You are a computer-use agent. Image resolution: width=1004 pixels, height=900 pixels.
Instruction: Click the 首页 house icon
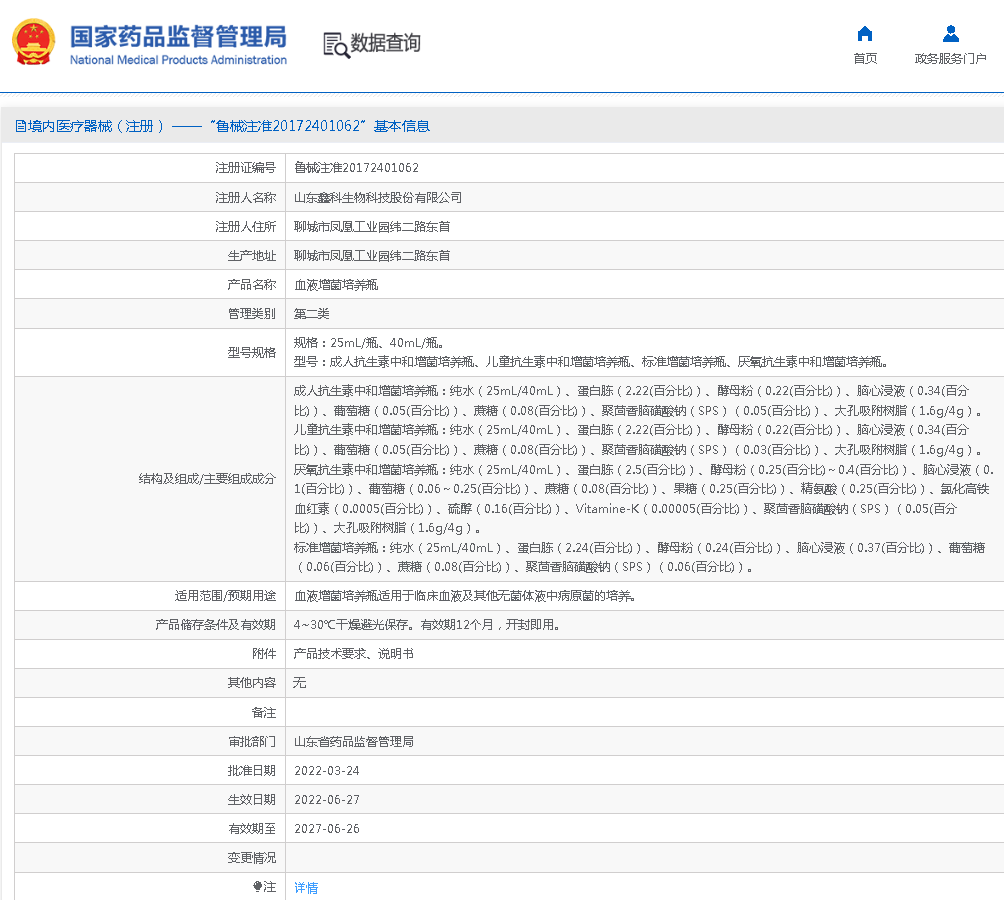point(865,33)
